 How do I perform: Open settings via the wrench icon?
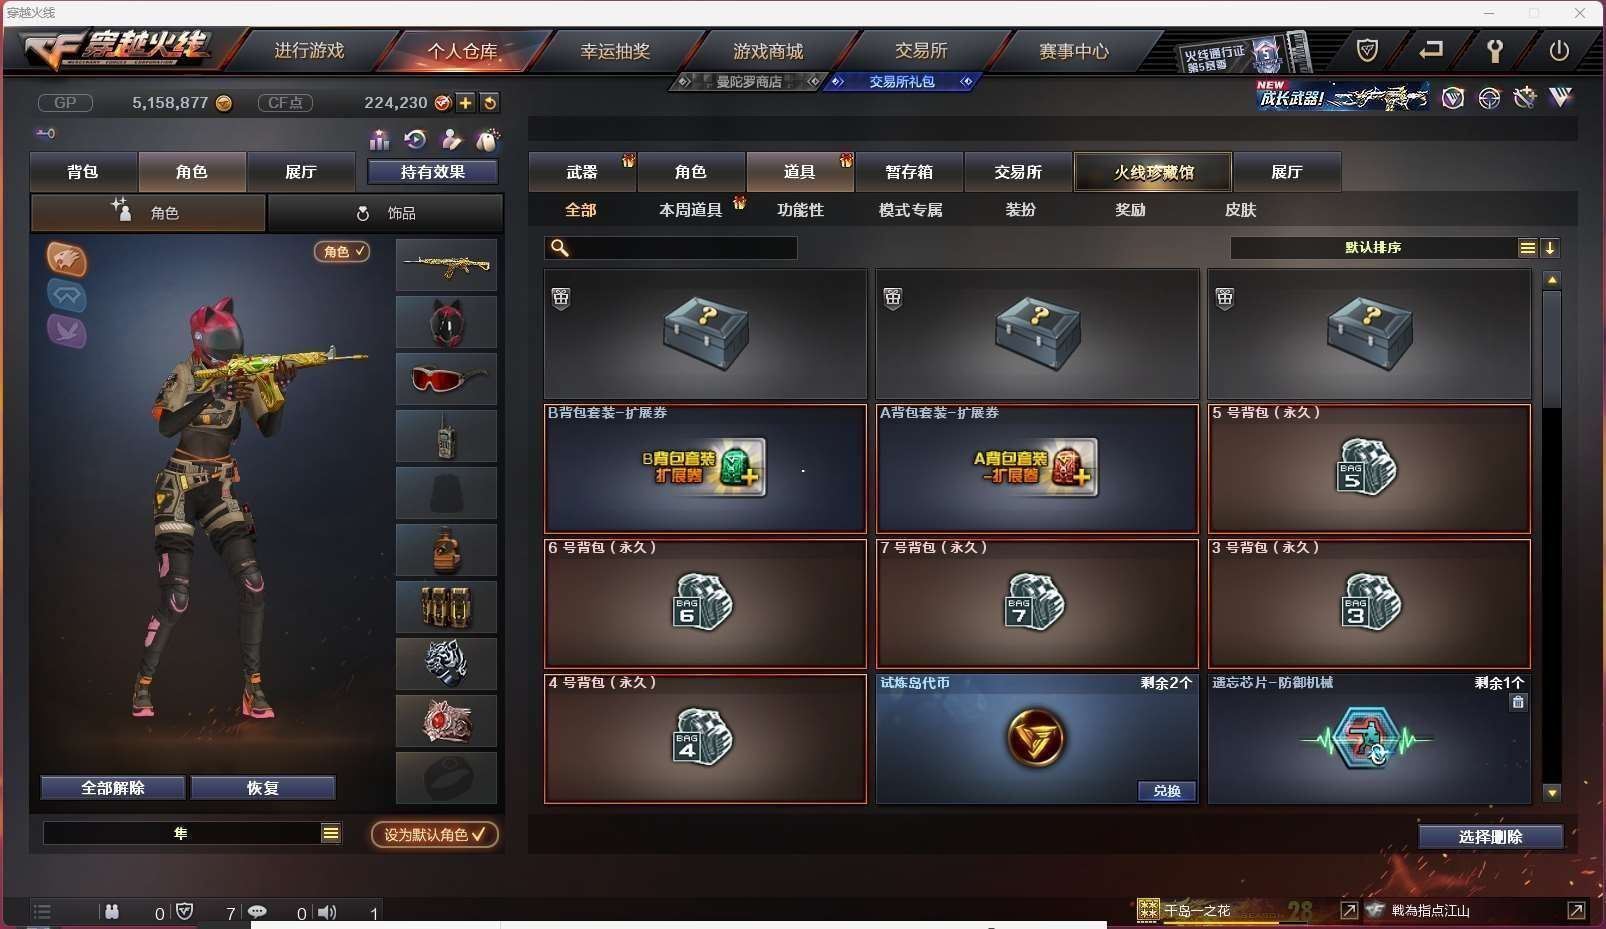click(1494, 51)
